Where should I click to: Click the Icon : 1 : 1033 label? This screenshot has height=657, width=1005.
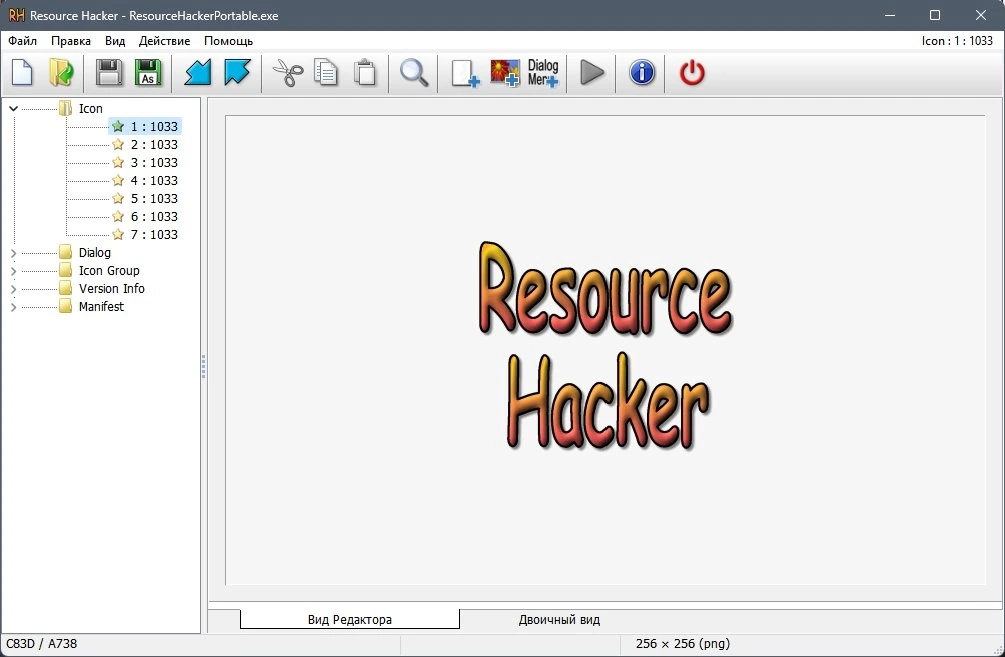click(x=957, y=40)
